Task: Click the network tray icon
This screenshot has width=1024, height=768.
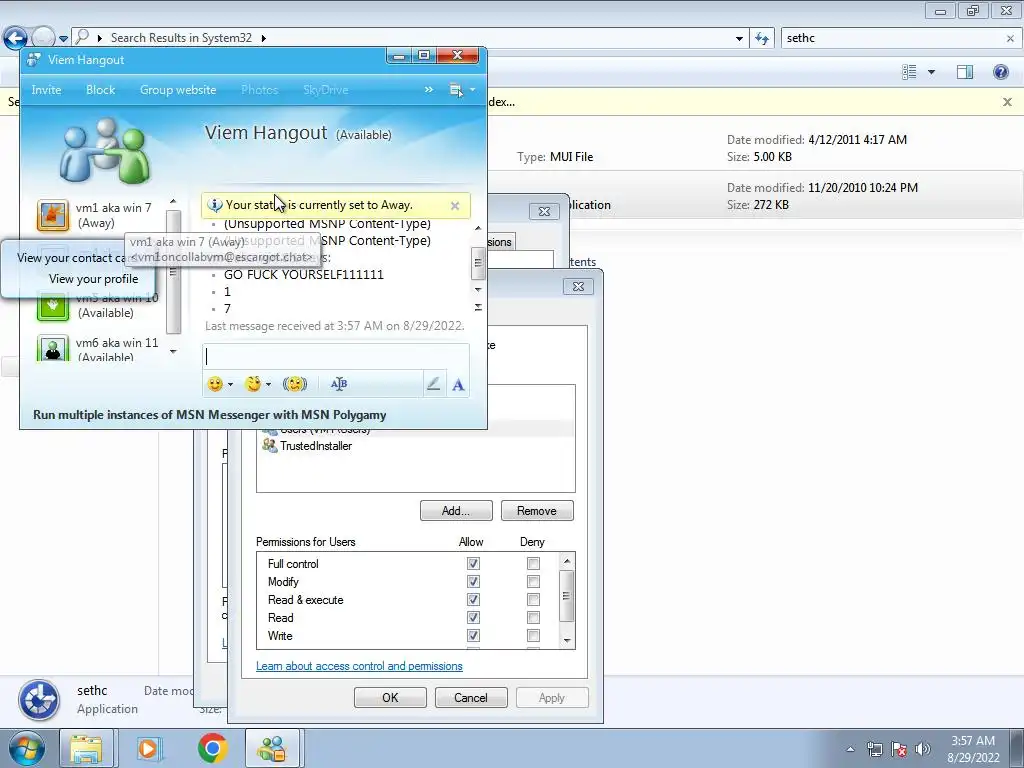Action: 874,749
